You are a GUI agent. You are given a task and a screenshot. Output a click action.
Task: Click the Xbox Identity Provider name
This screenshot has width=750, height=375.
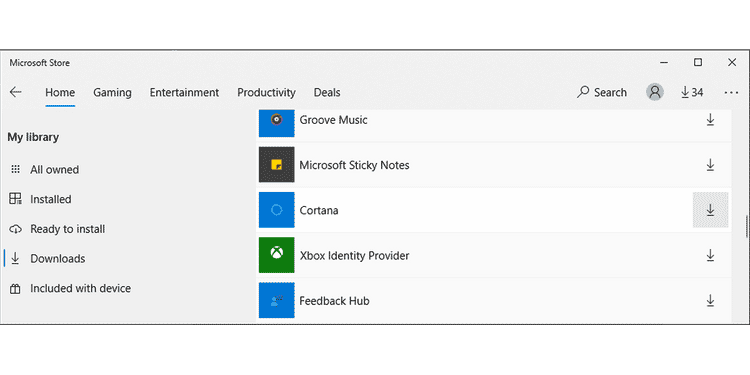pos(354,256)
